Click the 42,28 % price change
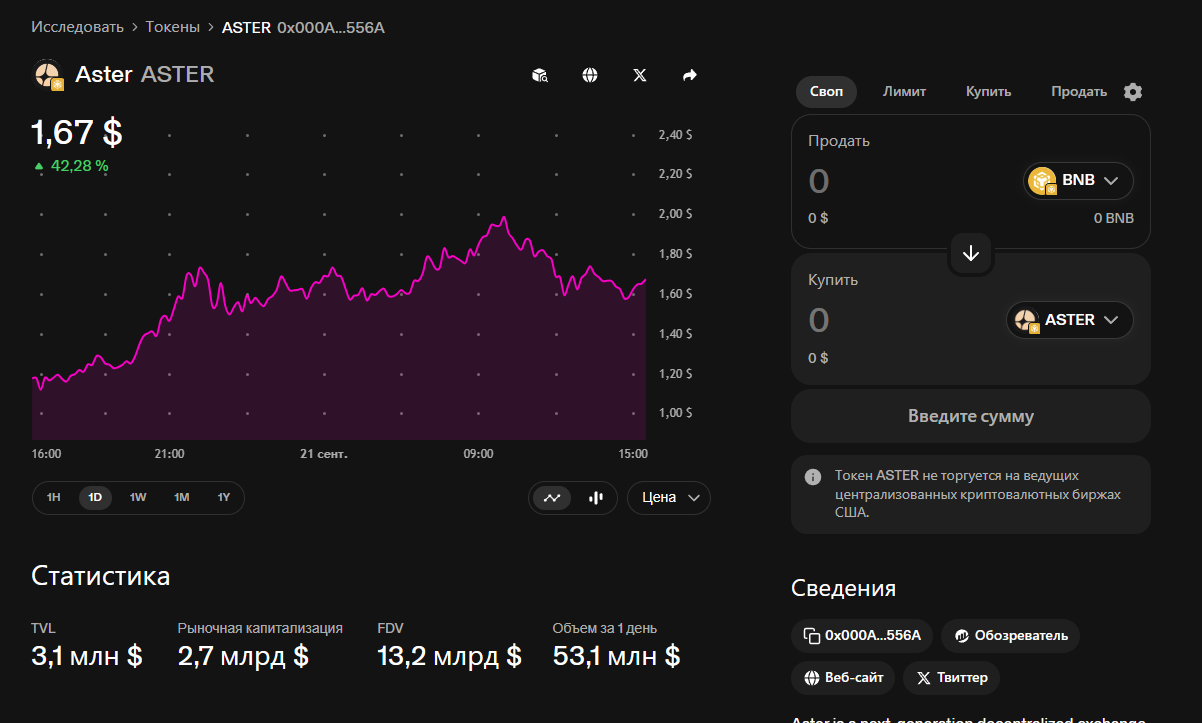 (x=71, y=166)
